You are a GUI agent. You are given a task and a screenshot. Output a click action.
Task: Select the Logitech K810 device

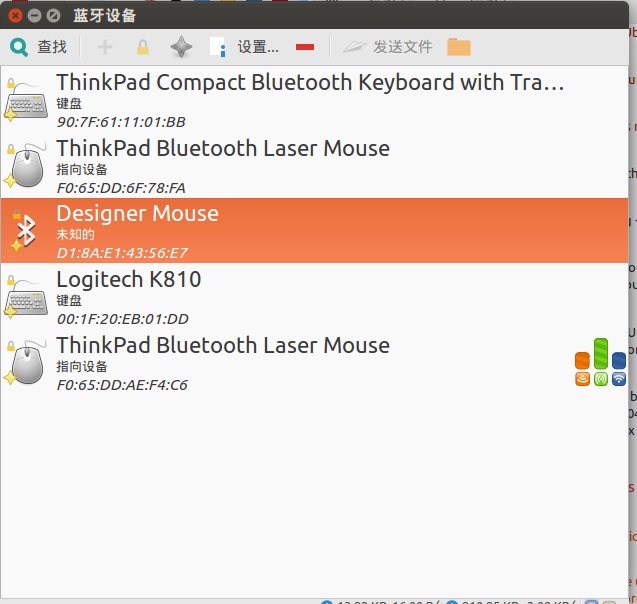click(x=314, y=296)
